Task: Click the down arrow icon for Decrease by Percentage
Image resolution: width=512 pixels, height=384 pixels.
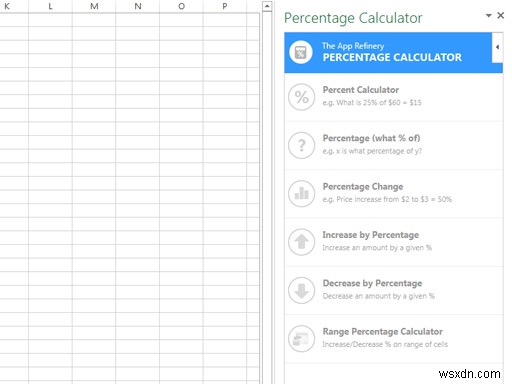Action: [x=301, y=290]
